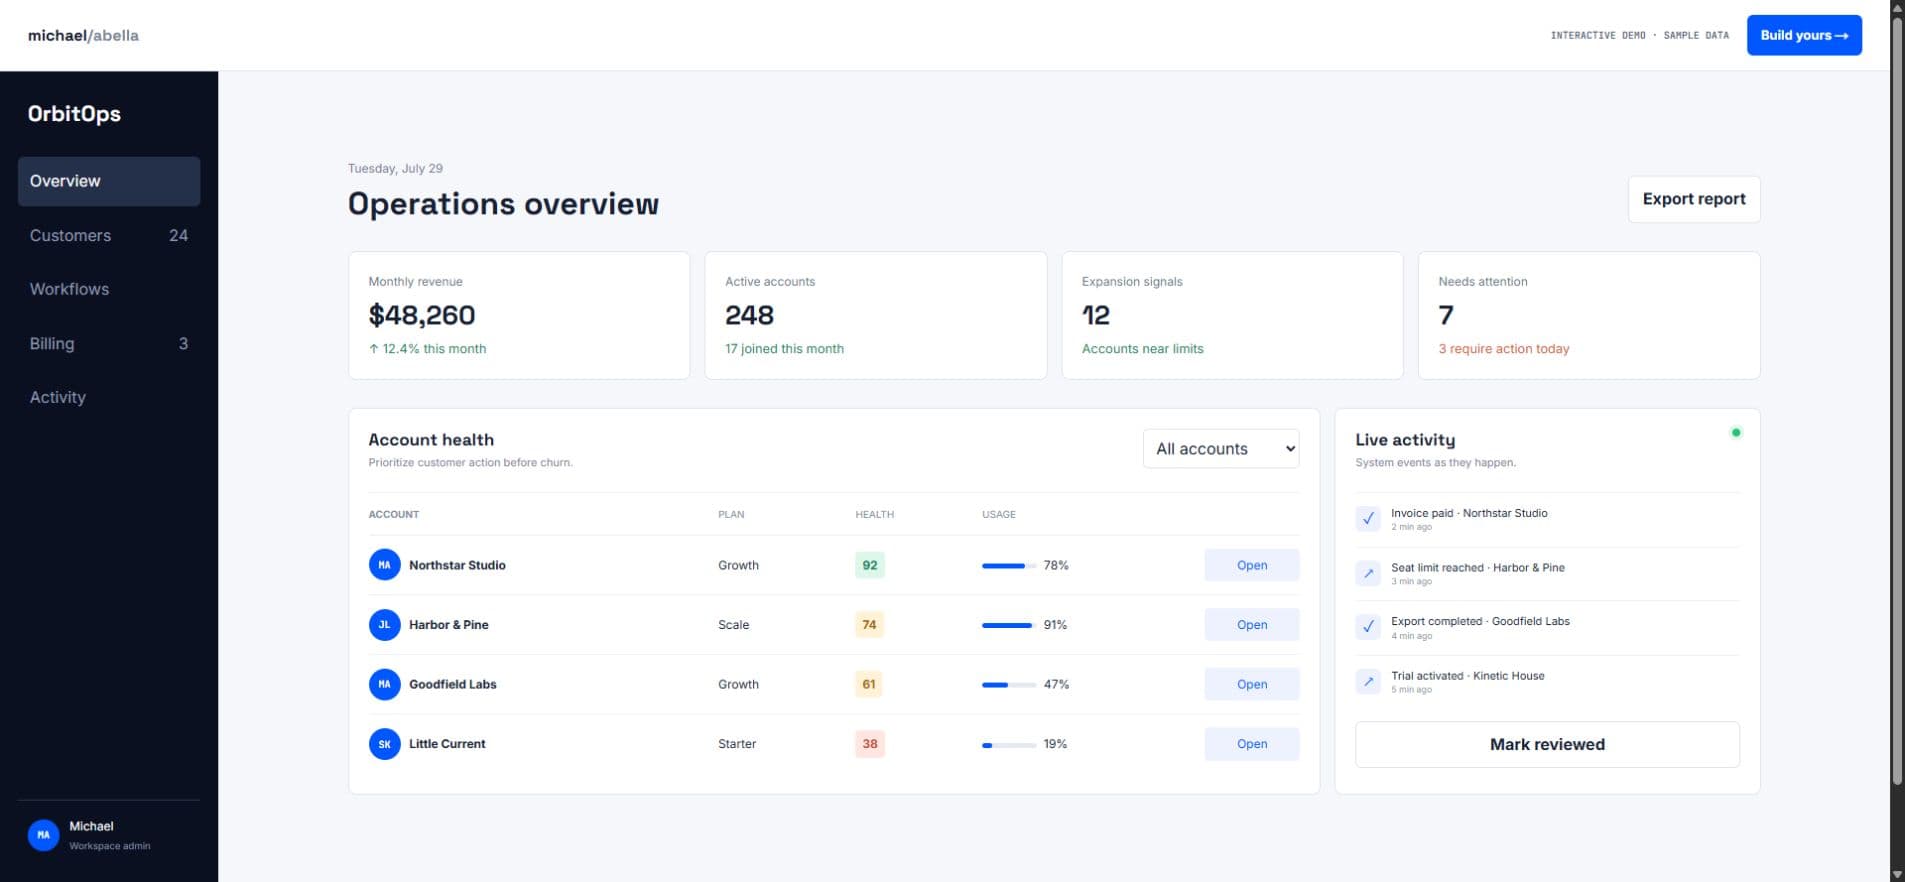Click the arrow icon for Trial activated
1905x882 pixels.
click(1368, 682)
